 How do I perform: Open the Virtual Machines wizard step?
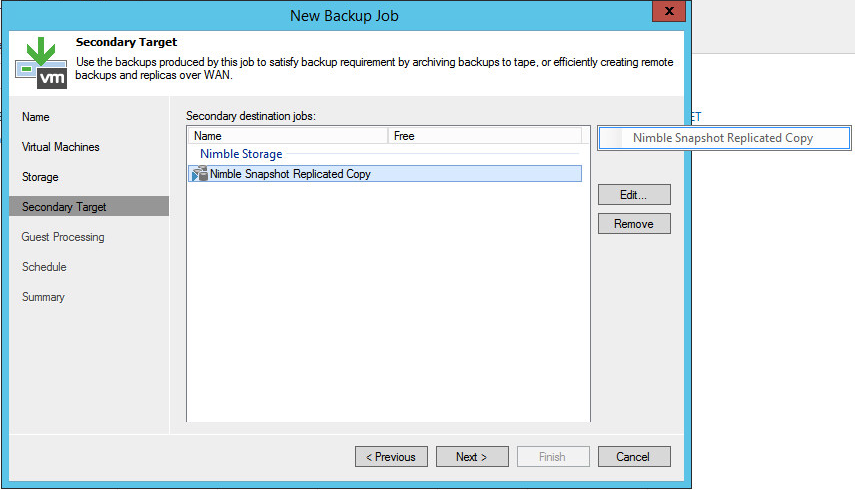tap(61, 147)
